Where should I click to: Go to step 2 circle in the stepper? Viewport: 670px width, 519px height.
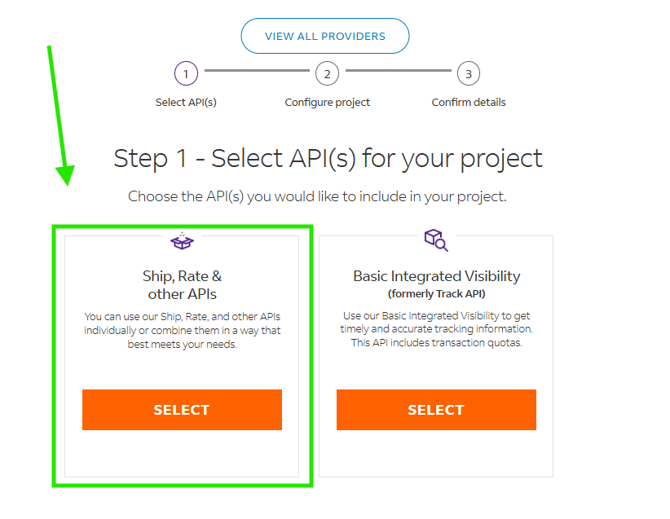327,73
